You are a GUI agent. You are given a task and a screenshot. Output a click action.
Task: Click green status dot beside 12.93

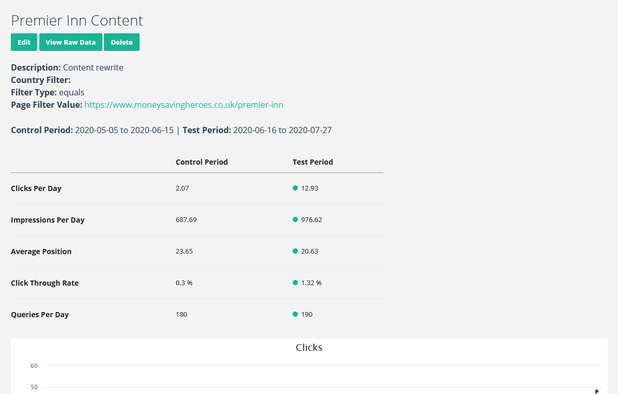pos(295,188)
